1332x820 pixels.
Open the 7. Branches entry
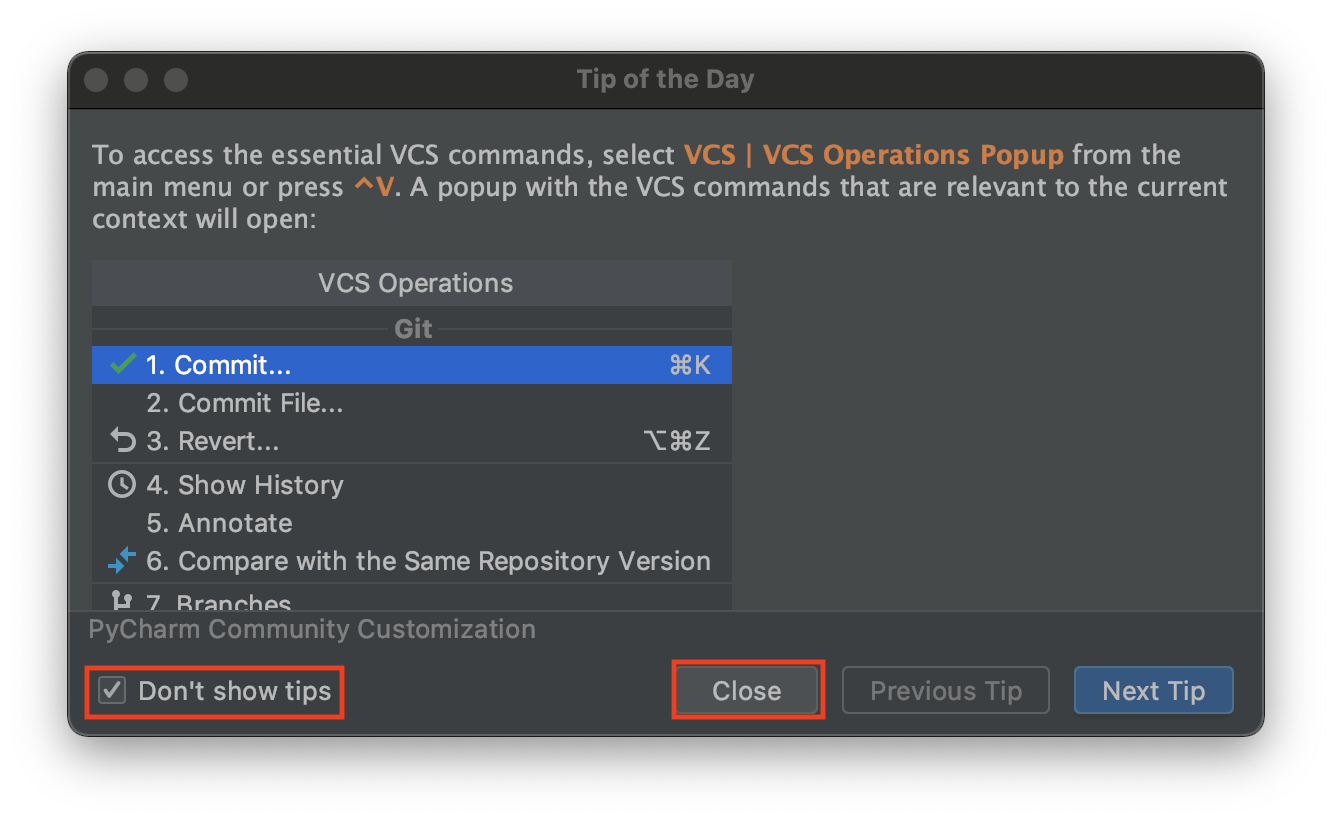[412, 600]
